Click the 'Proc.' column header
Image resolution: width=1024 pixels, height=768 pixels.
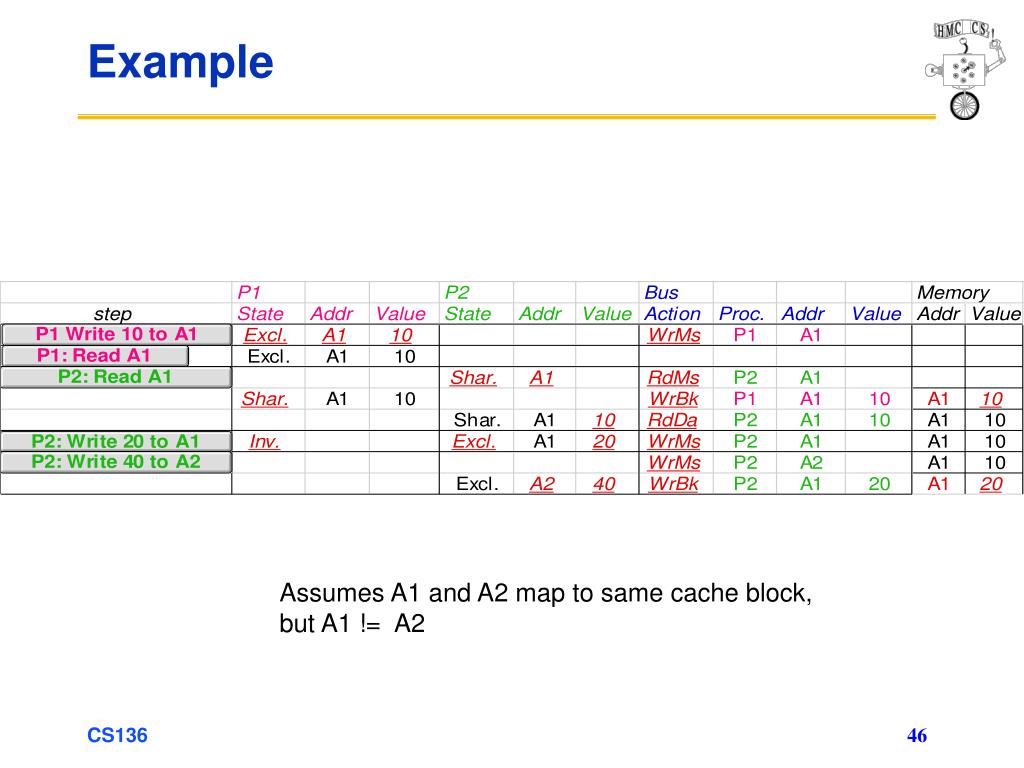(x=741, y=313)
